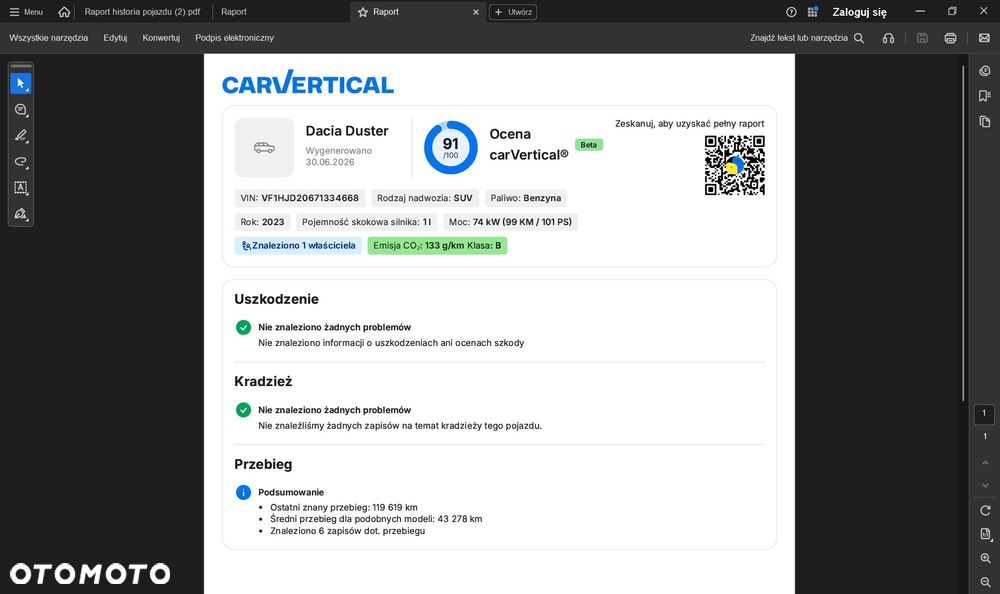Click Znajdź tekst lub narzędzia search field
Screen dimensions: 1000x594
pos(807,38)
